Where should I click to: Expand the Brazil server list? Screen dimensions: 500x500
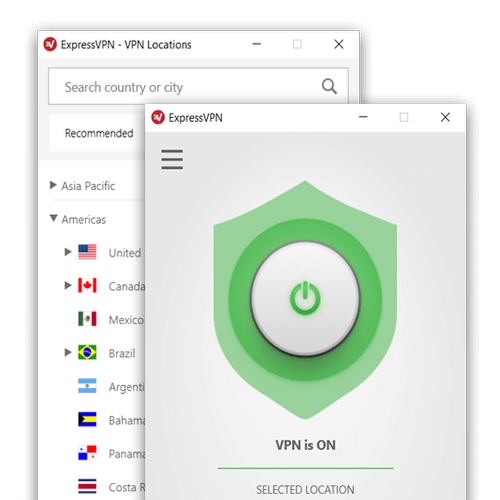pos(68,352)
